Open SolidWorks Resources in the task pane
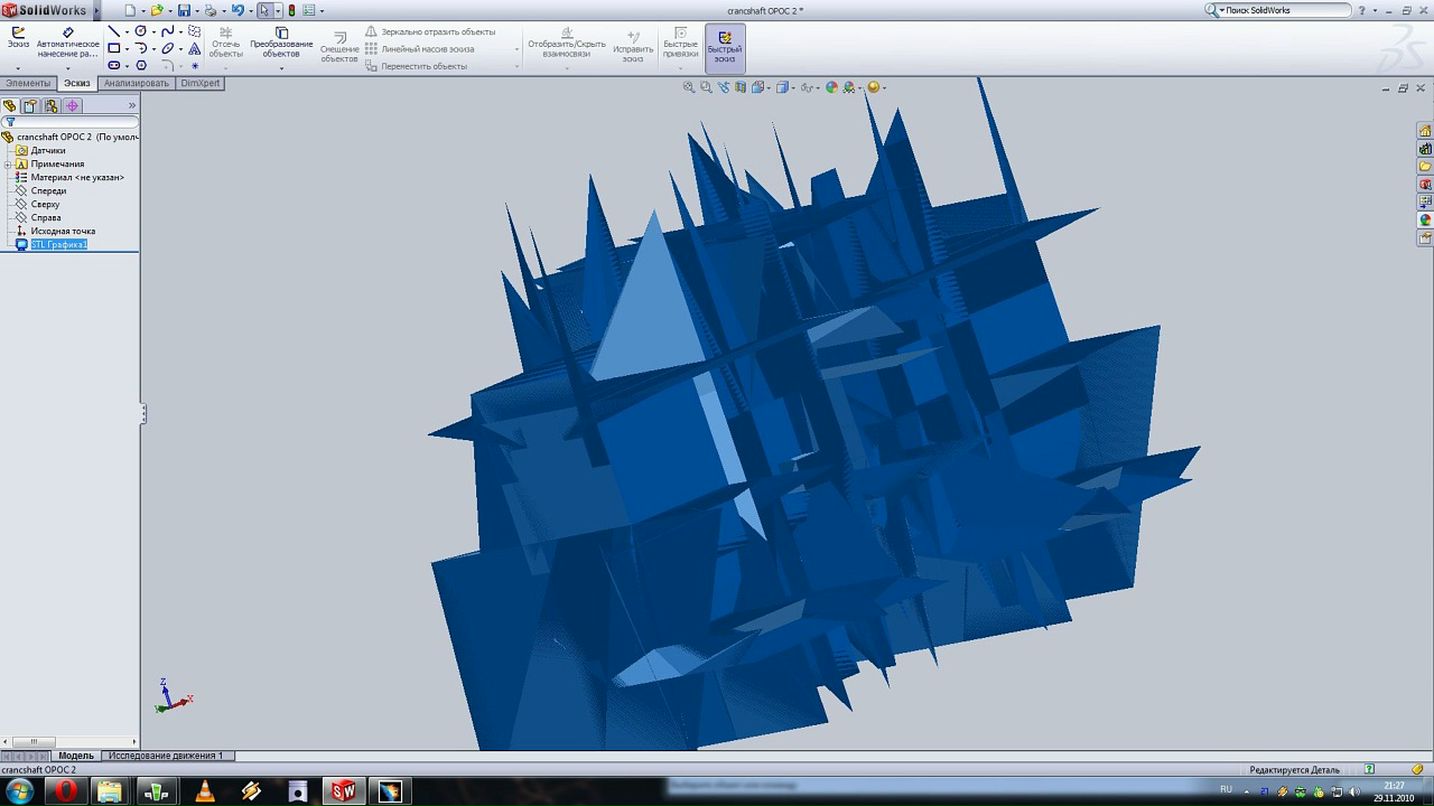 coord(1424,131)
